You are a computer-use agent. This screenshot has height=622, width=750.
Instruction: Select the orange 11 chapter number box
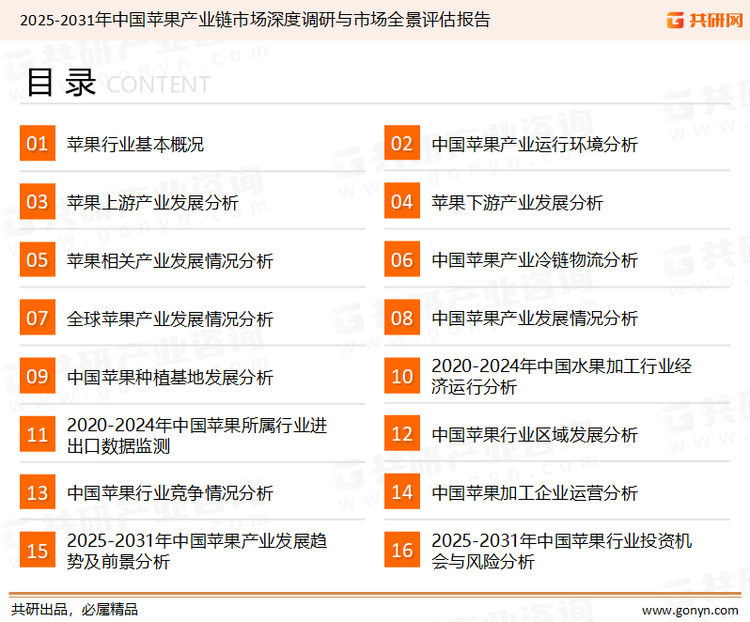(x=37, y=434)
